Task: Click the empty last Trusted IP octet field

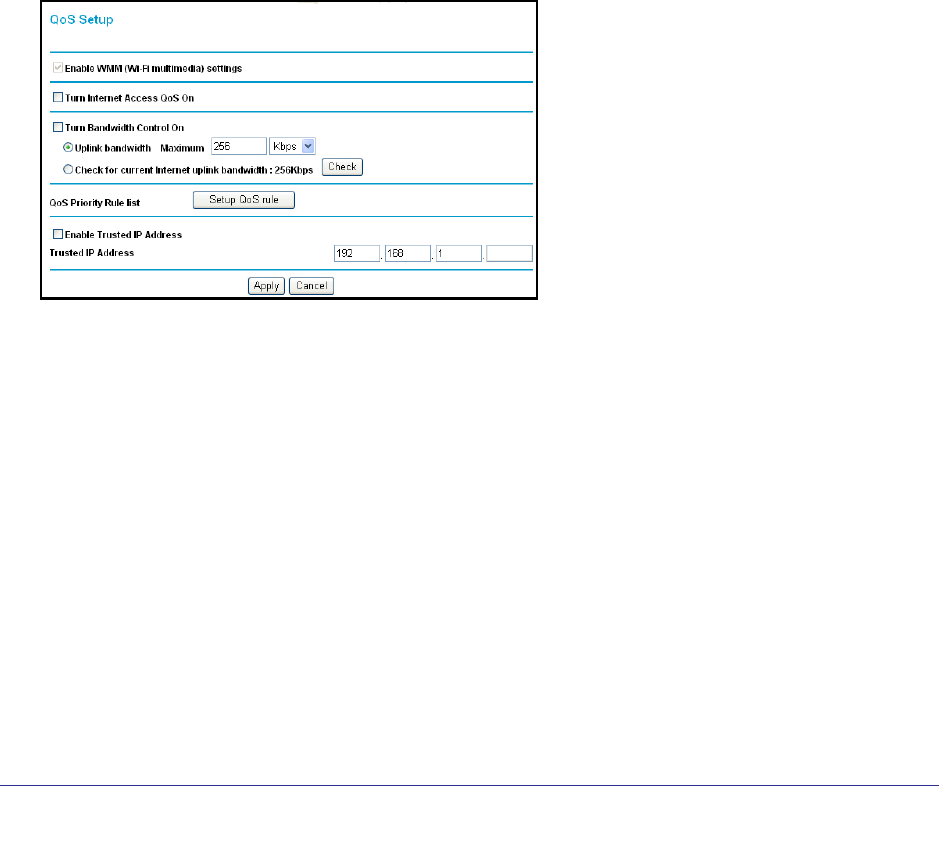Action: (x=509, y=253)
